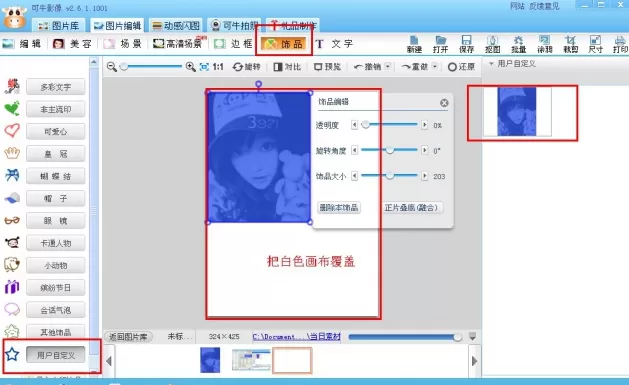Click the 撤销 undo button
This screenshot has width=629, height=385.
coord(367,67)
